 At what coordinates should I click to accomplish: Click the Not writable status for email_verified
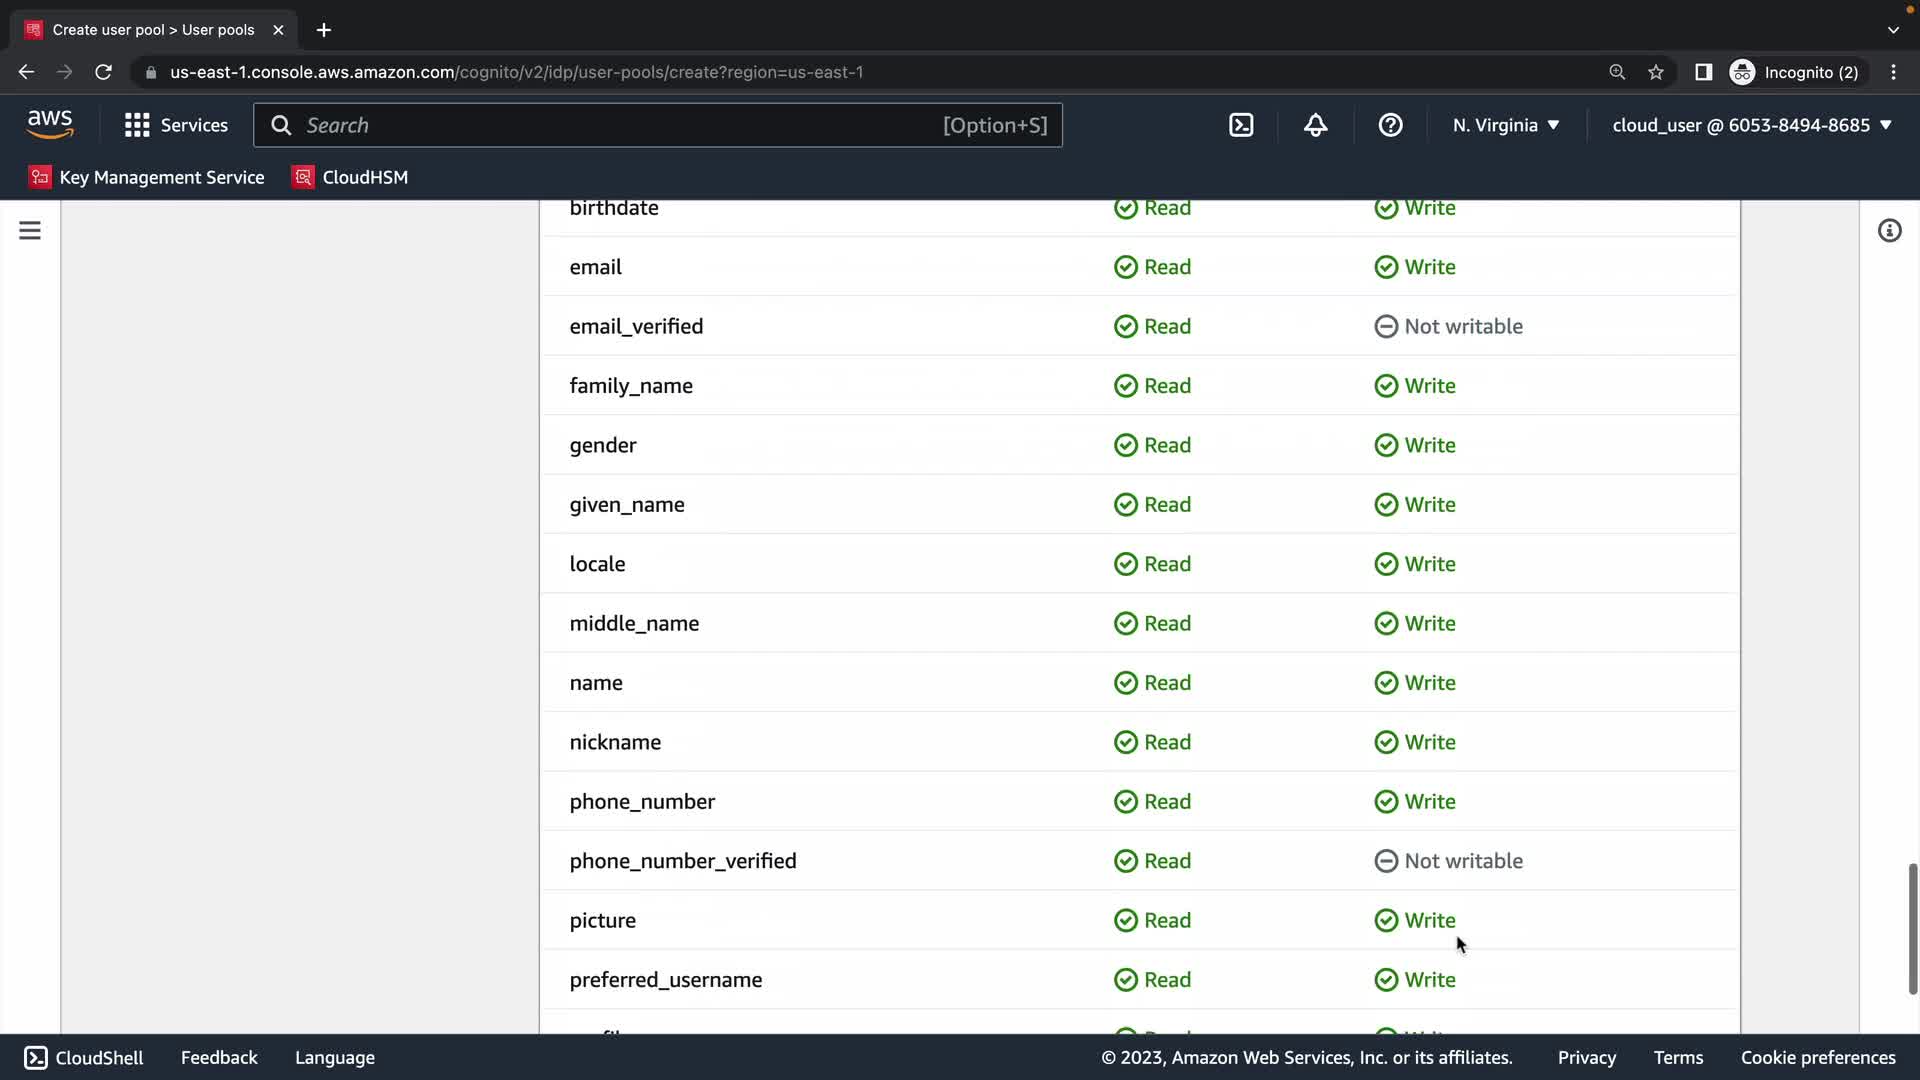click(1449, 326)
